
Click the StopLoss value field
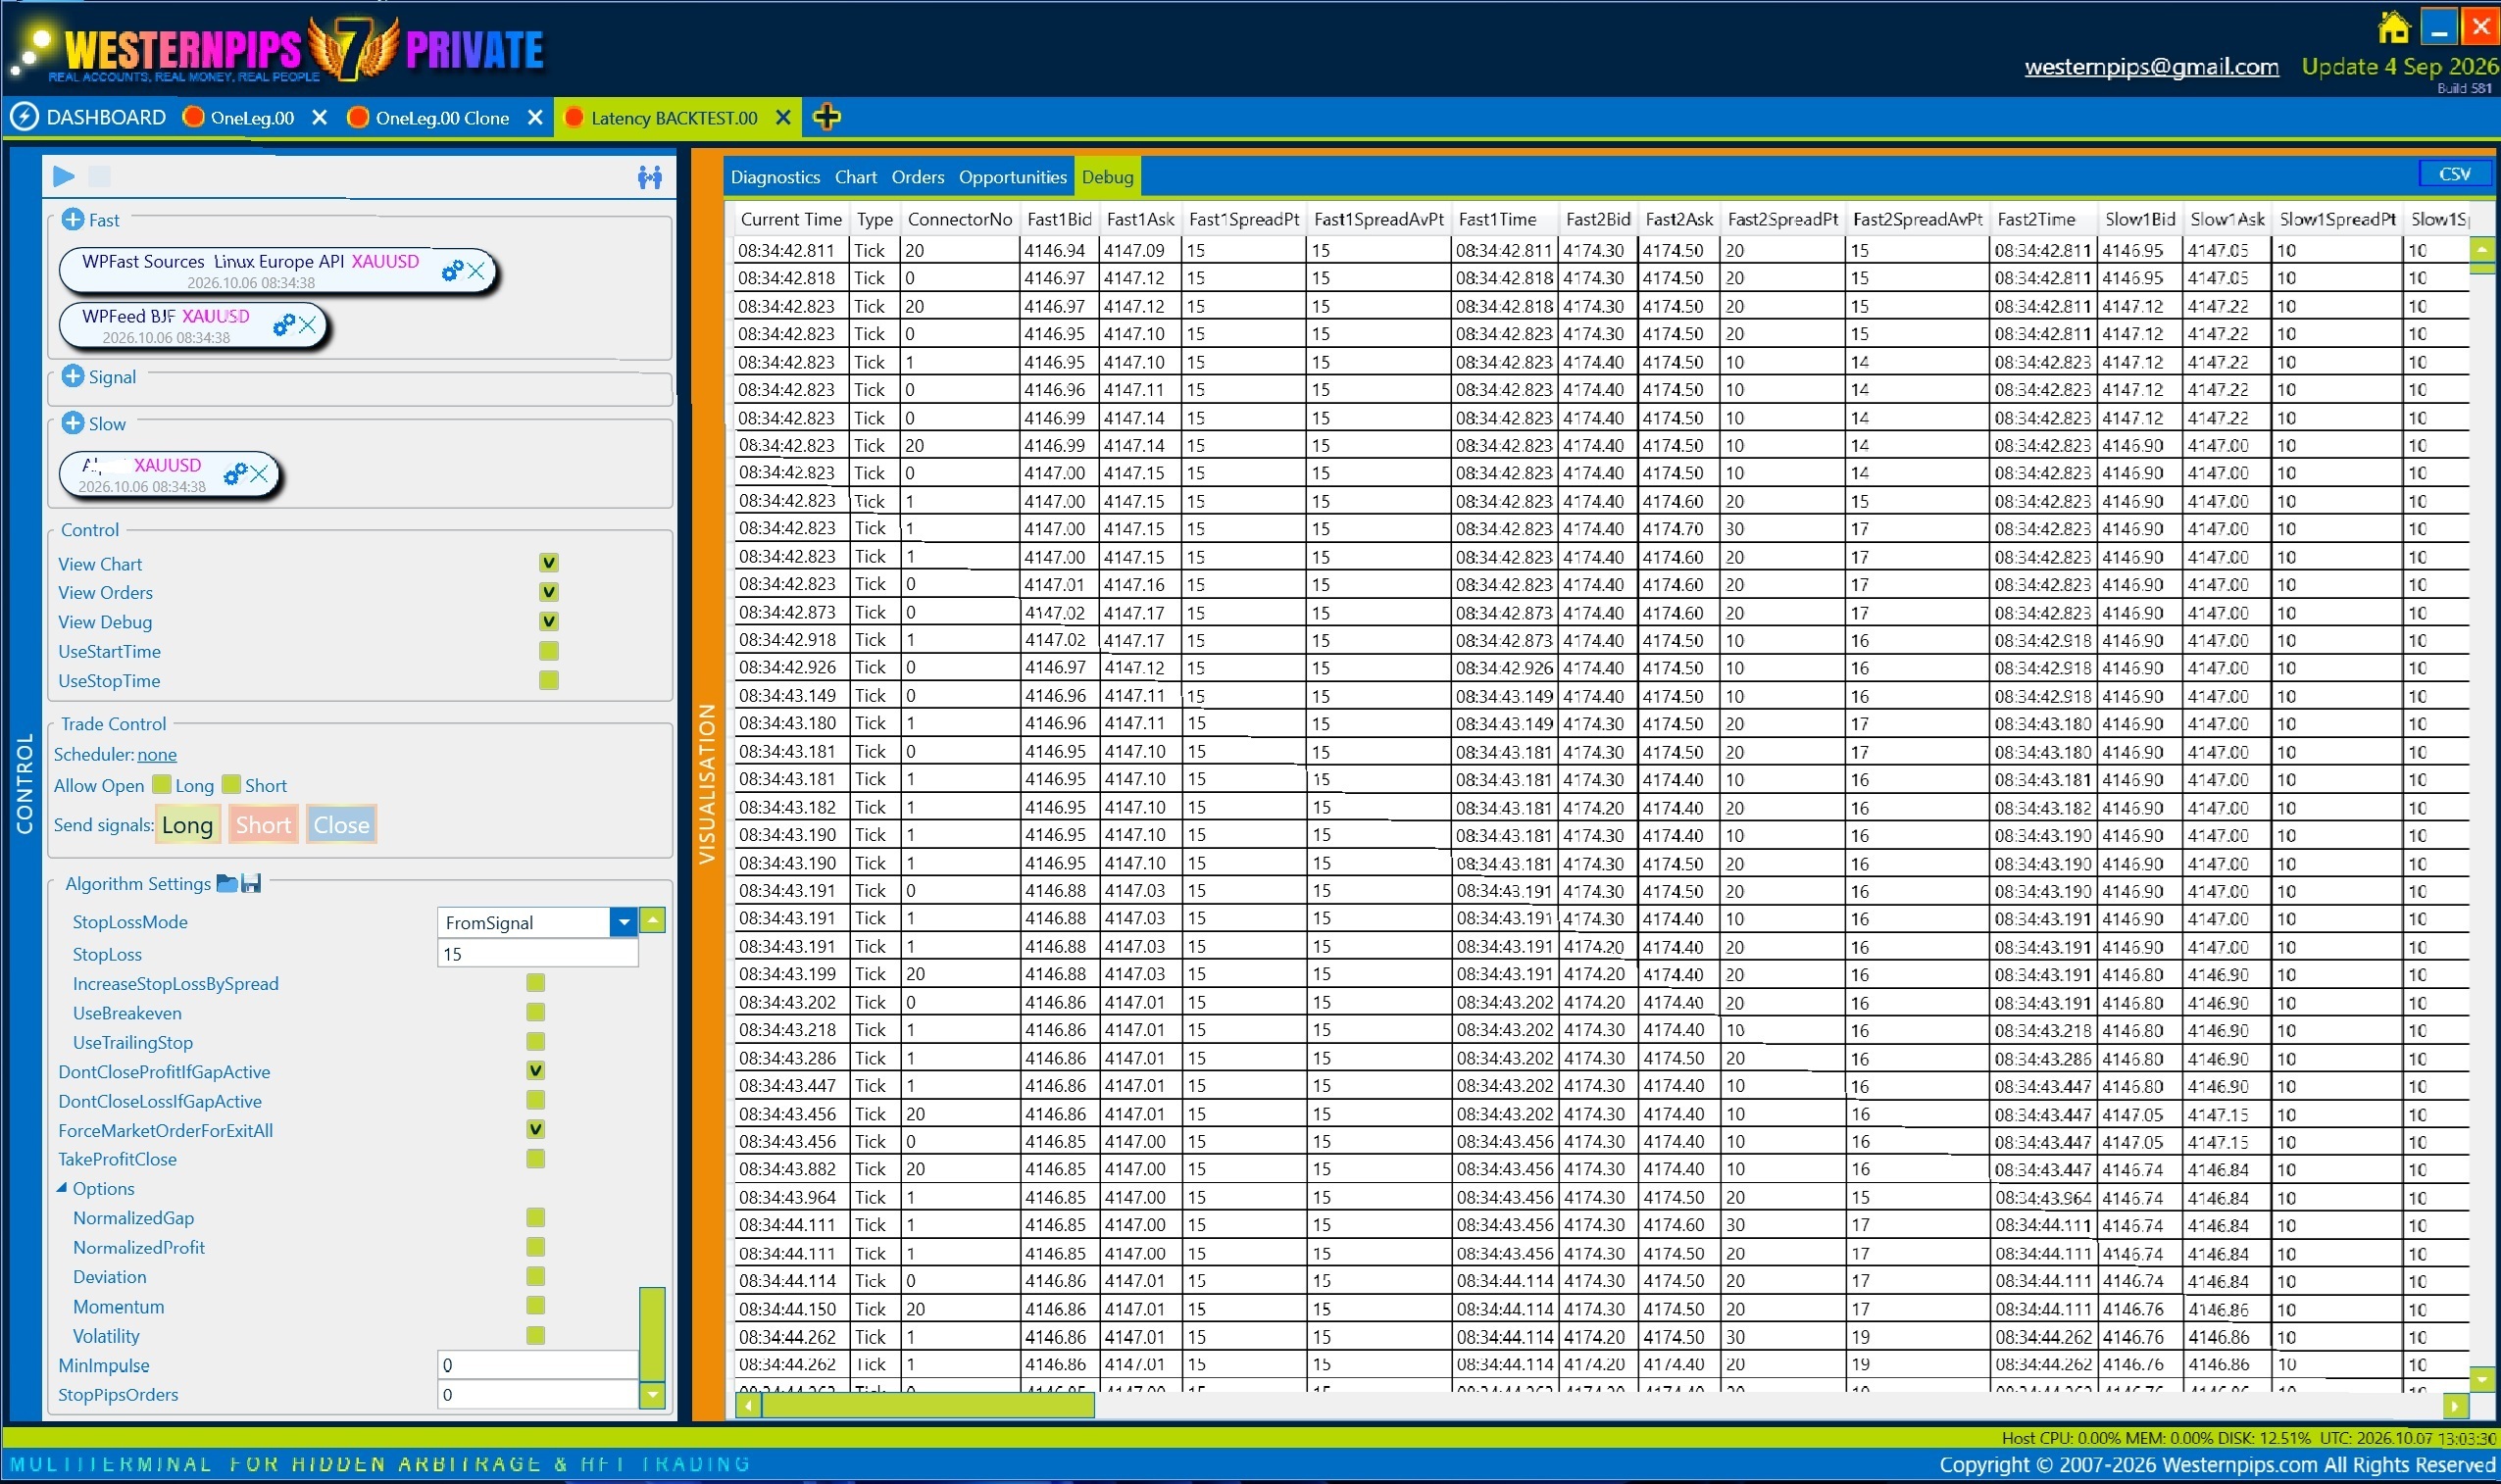[537, 954]
